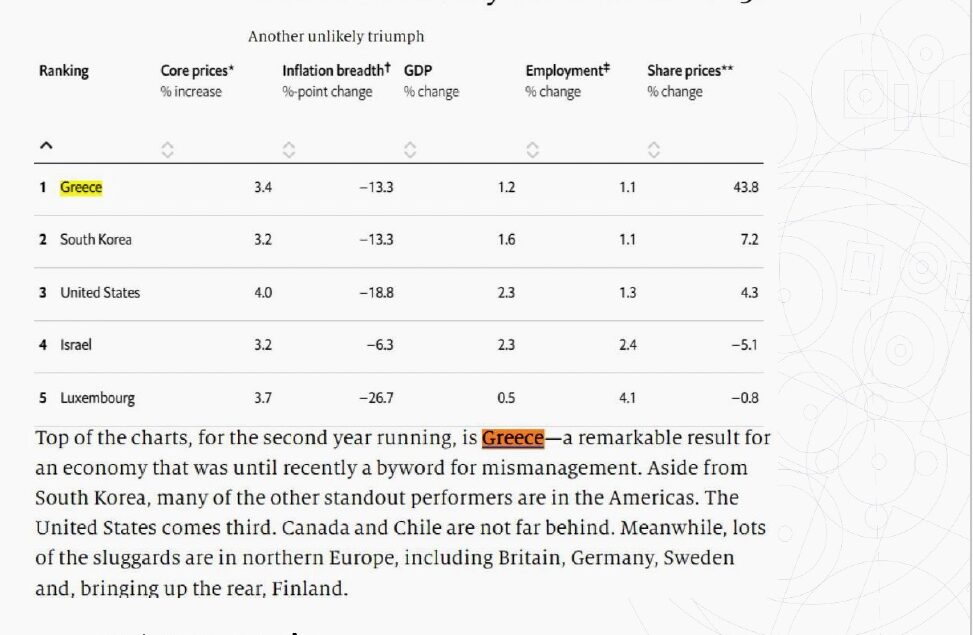Sort table by Inflation breadth
This screenshot has width=973, height=635.
[288, 150]
